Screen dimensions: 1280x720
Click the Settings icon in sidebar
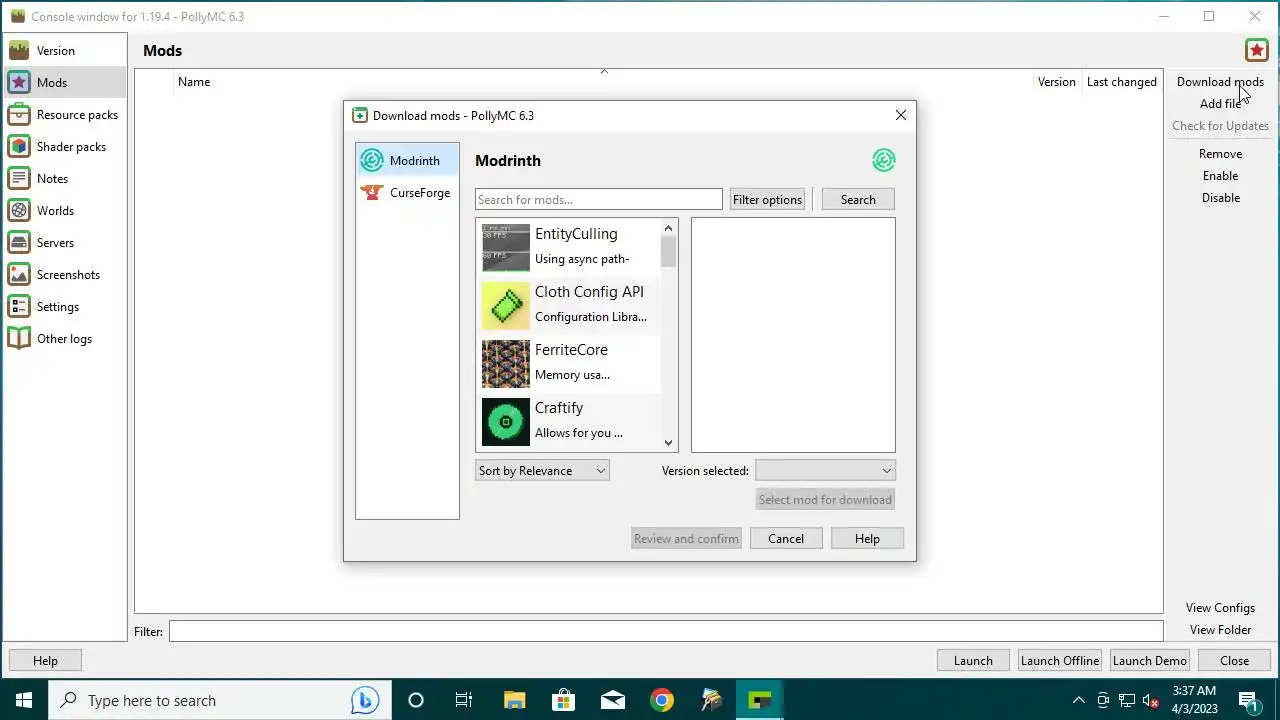click(19, 307)
